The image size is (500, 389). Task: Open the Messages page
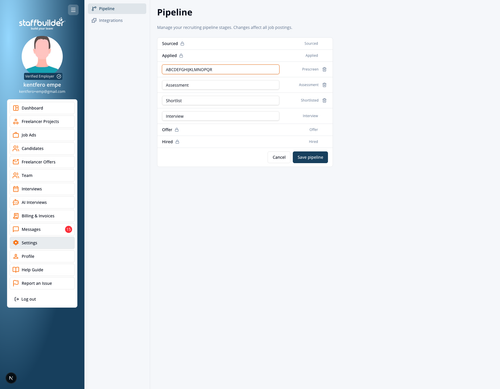tap(42, 229)
